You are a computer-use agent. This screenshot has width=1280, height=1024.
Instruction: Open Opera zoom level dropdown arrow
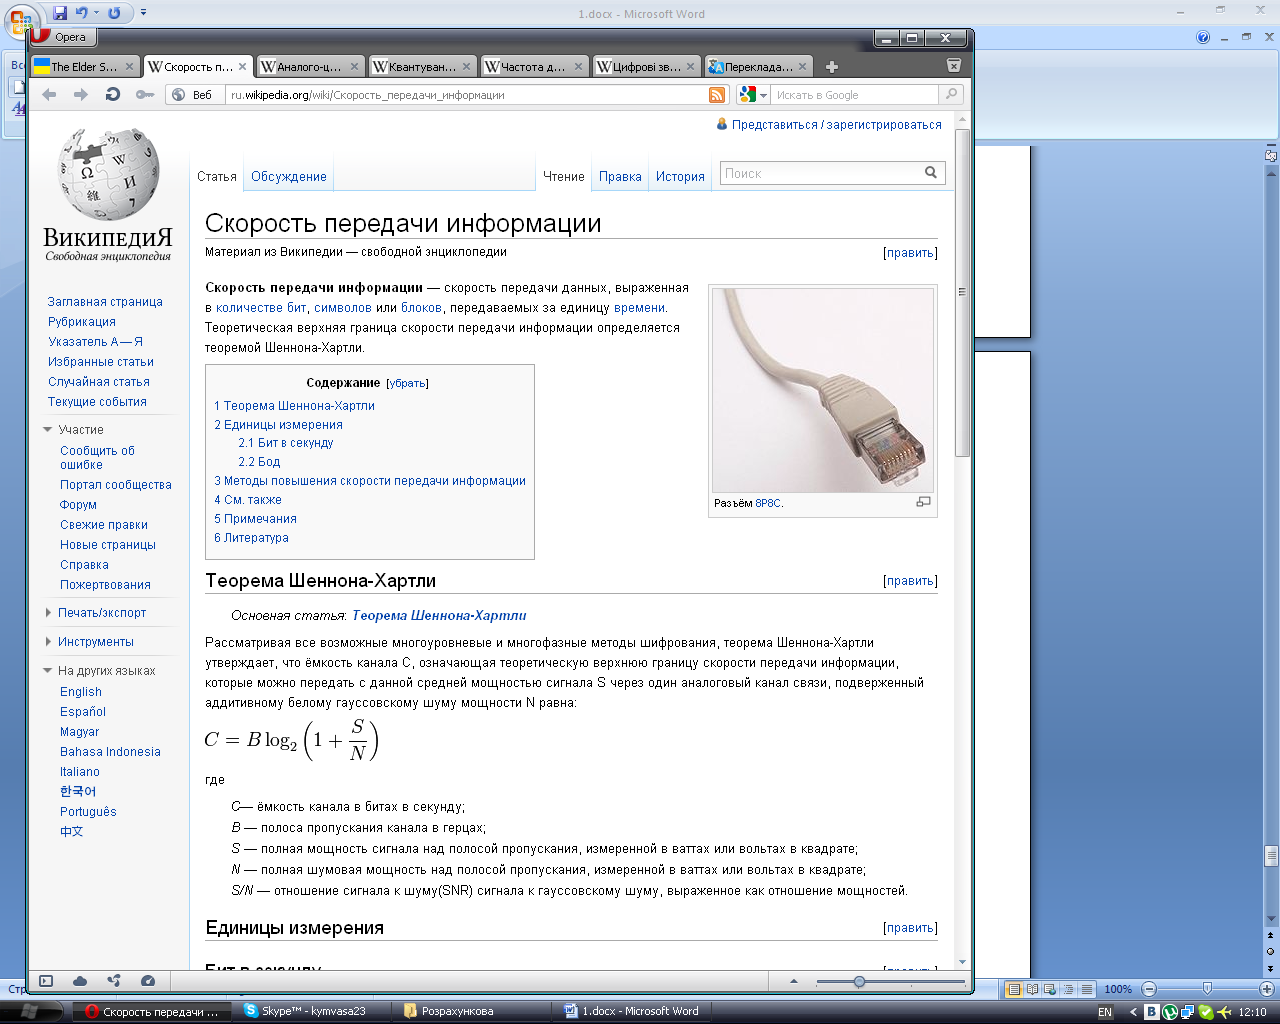(794, 981)
